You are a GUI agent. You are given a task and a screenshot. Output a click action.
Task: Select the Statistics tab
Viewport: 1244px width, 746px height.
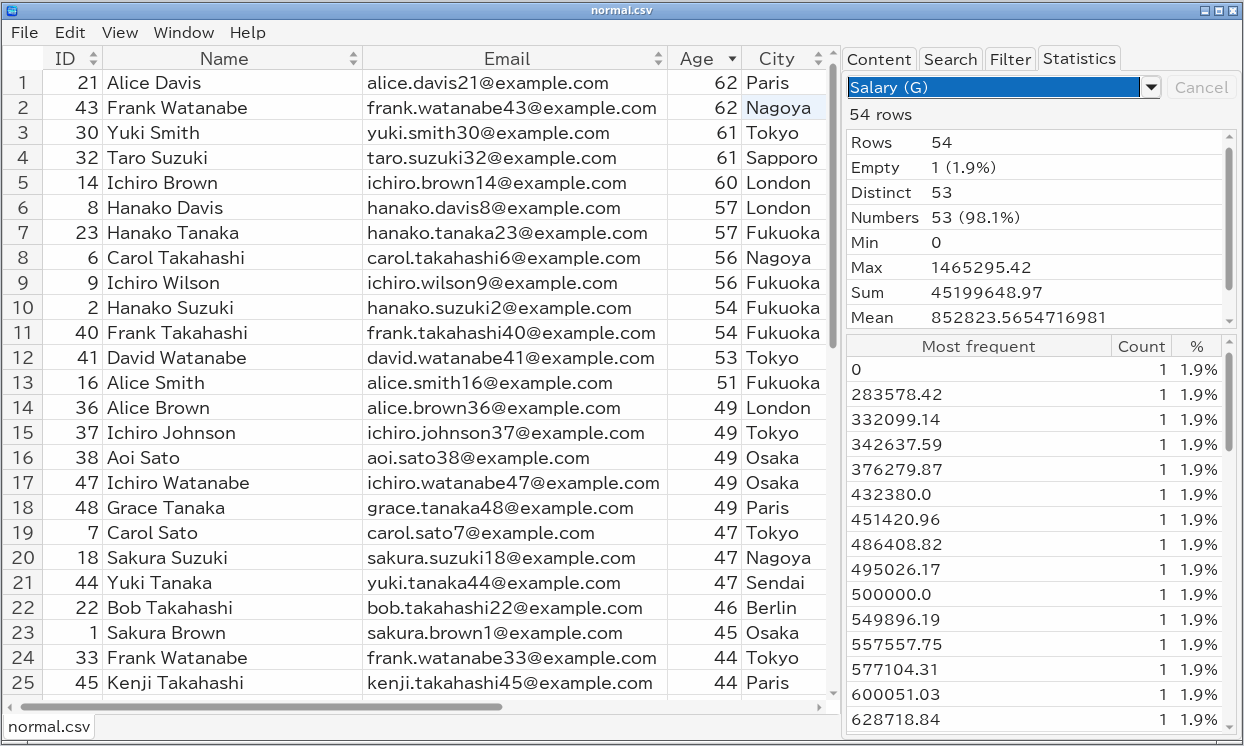1079,59
